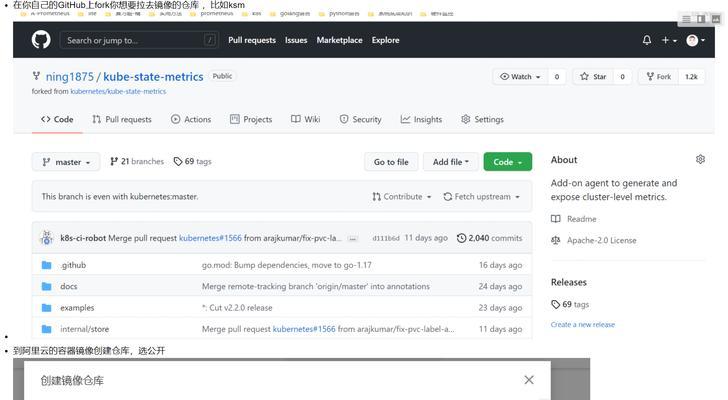Viewport: 728px width, 400px height.
Task: Open the ning1875 owner link
Action: click(x=70, y=77)
